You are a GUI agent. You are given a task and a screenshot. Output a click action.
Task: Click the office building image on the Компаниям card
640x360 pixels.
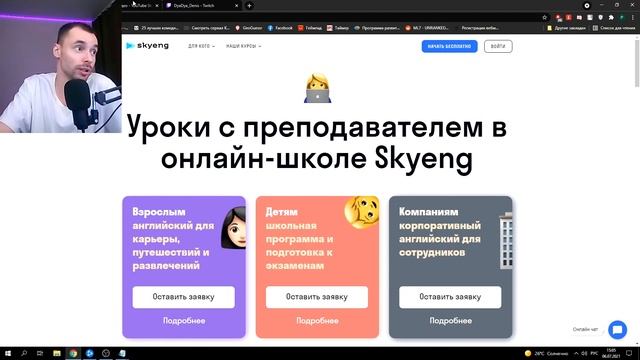[506, 240]
